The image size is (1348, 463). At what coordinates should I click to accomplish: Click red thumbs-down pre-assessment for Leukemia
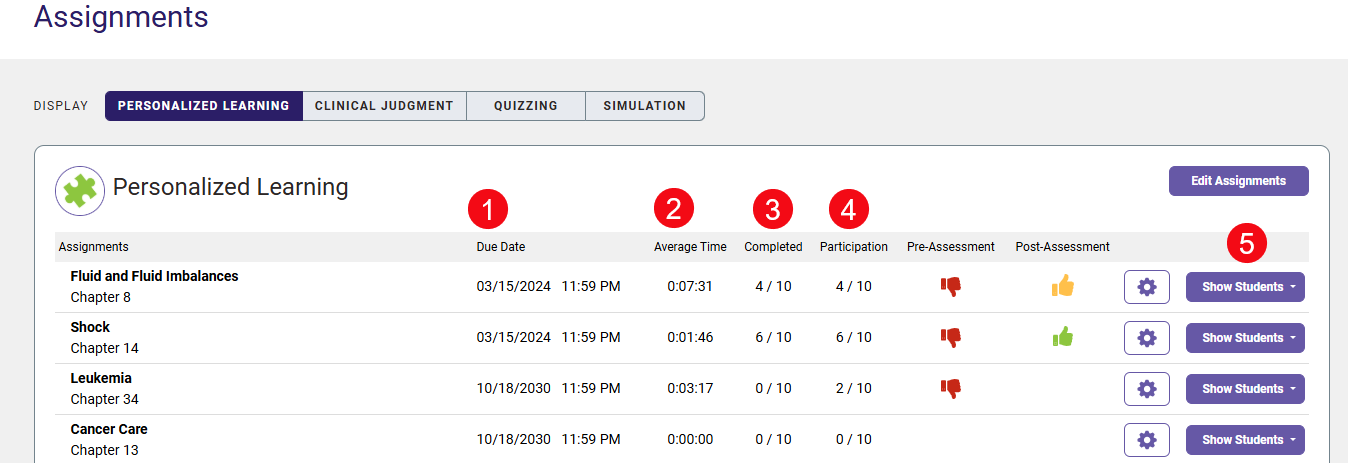950,388
